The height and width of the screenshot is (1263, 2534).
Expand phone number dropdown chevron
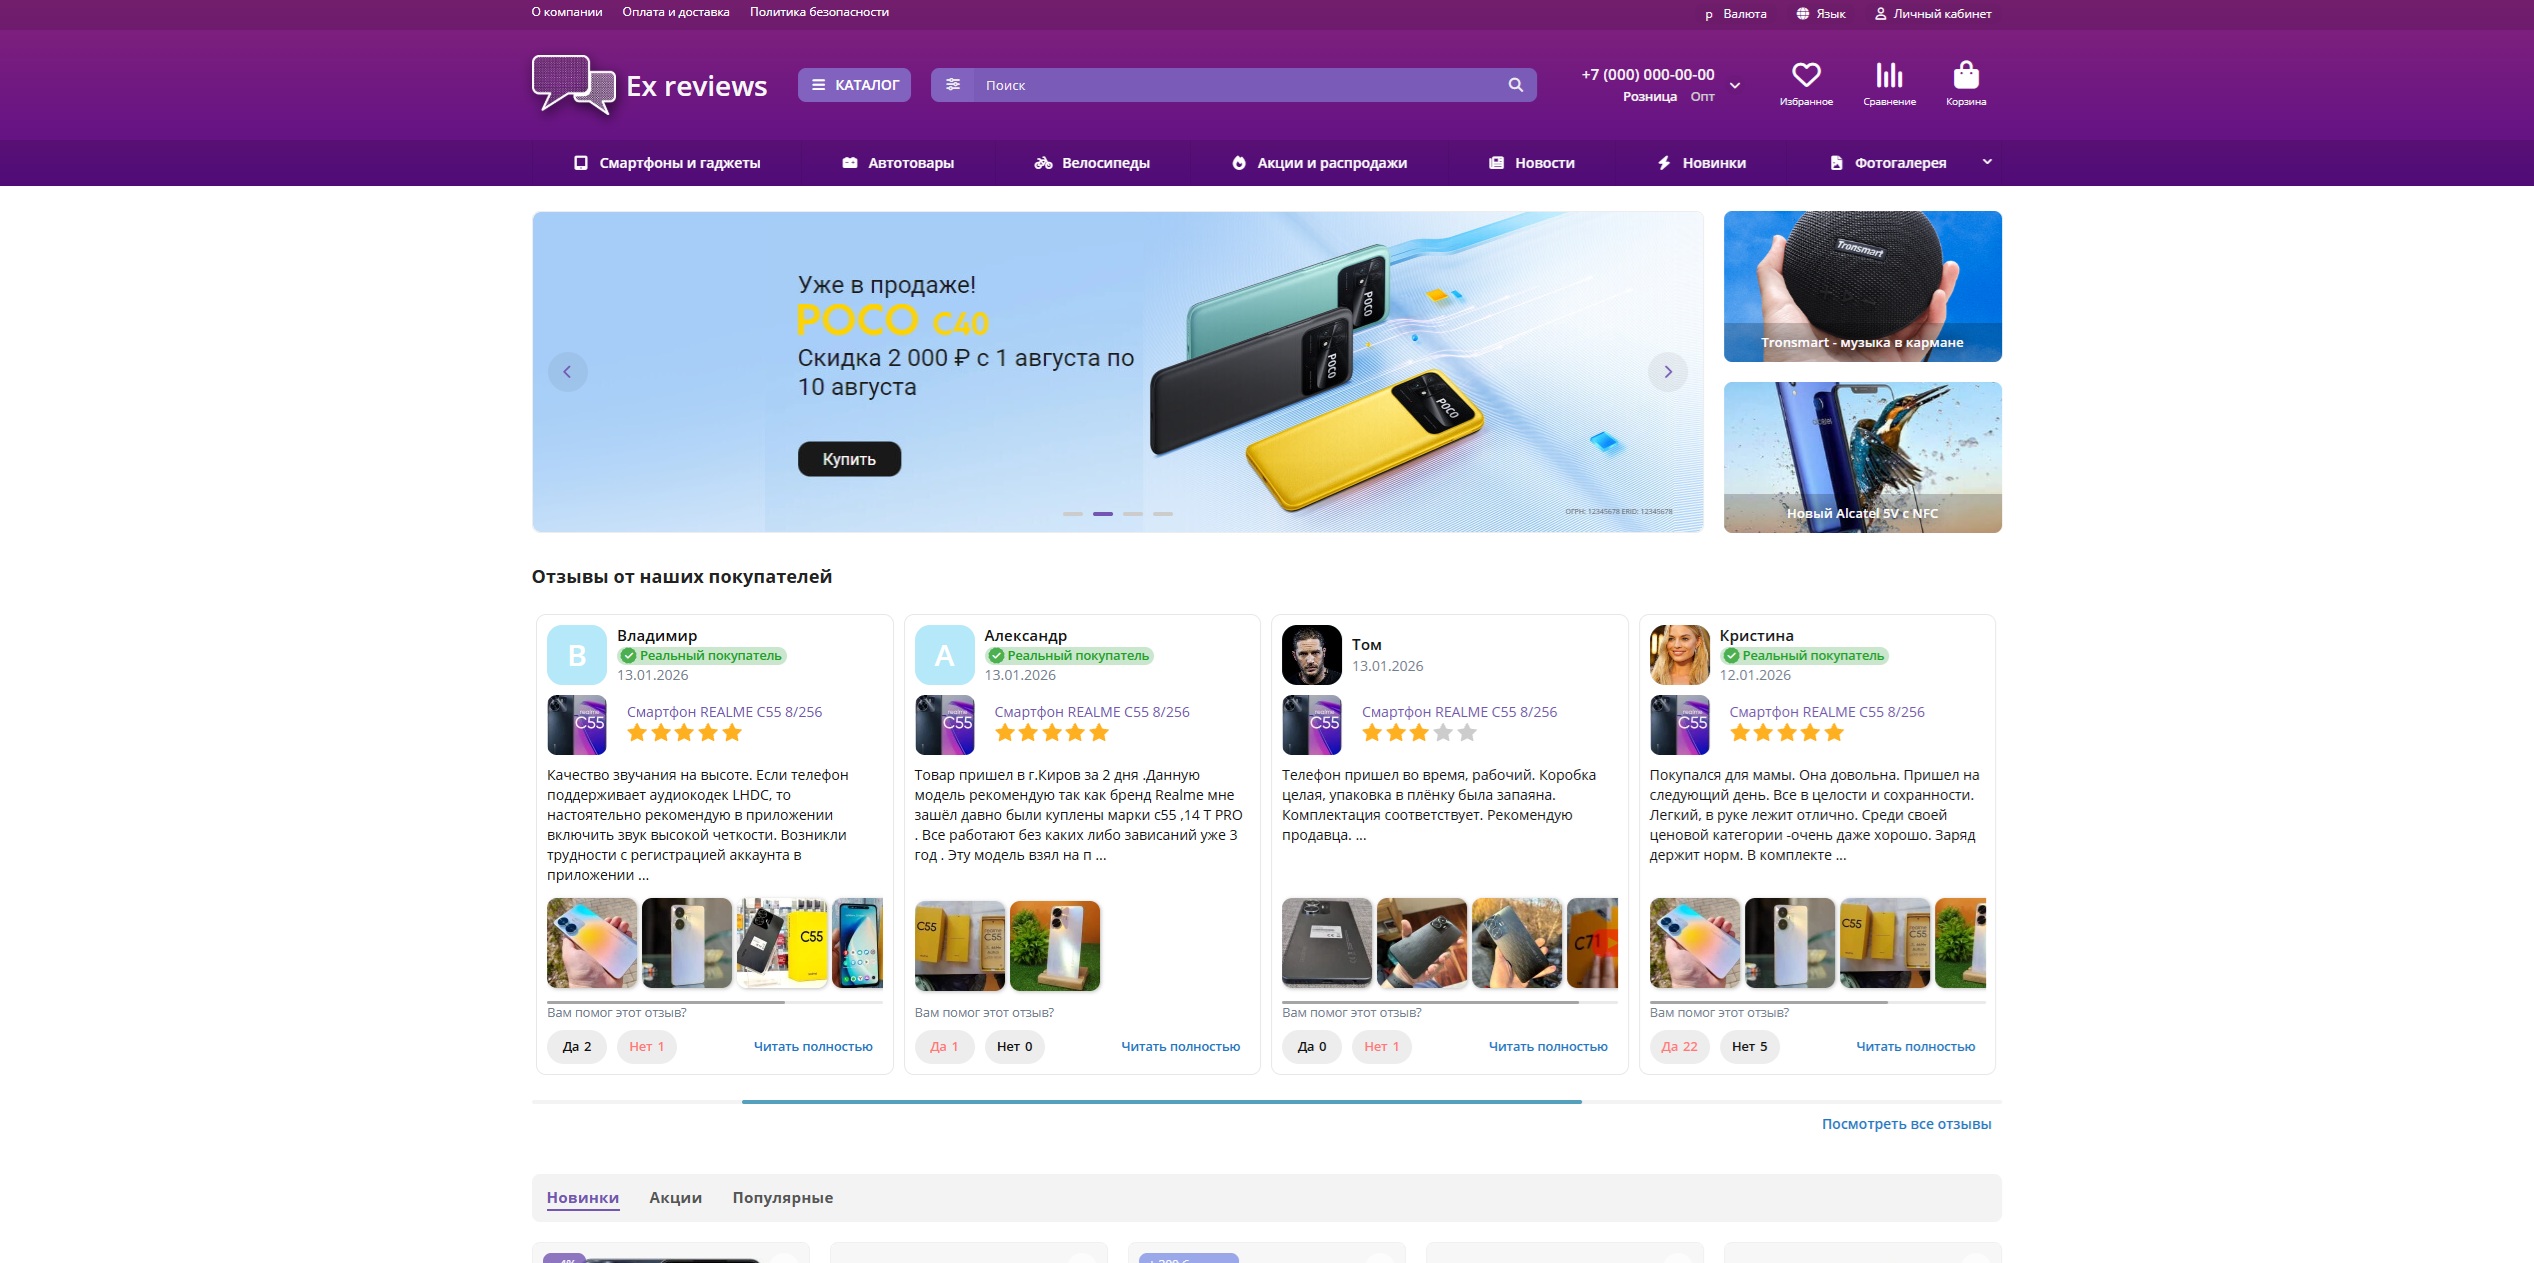pyautogui.click(x=1735, y=86)
